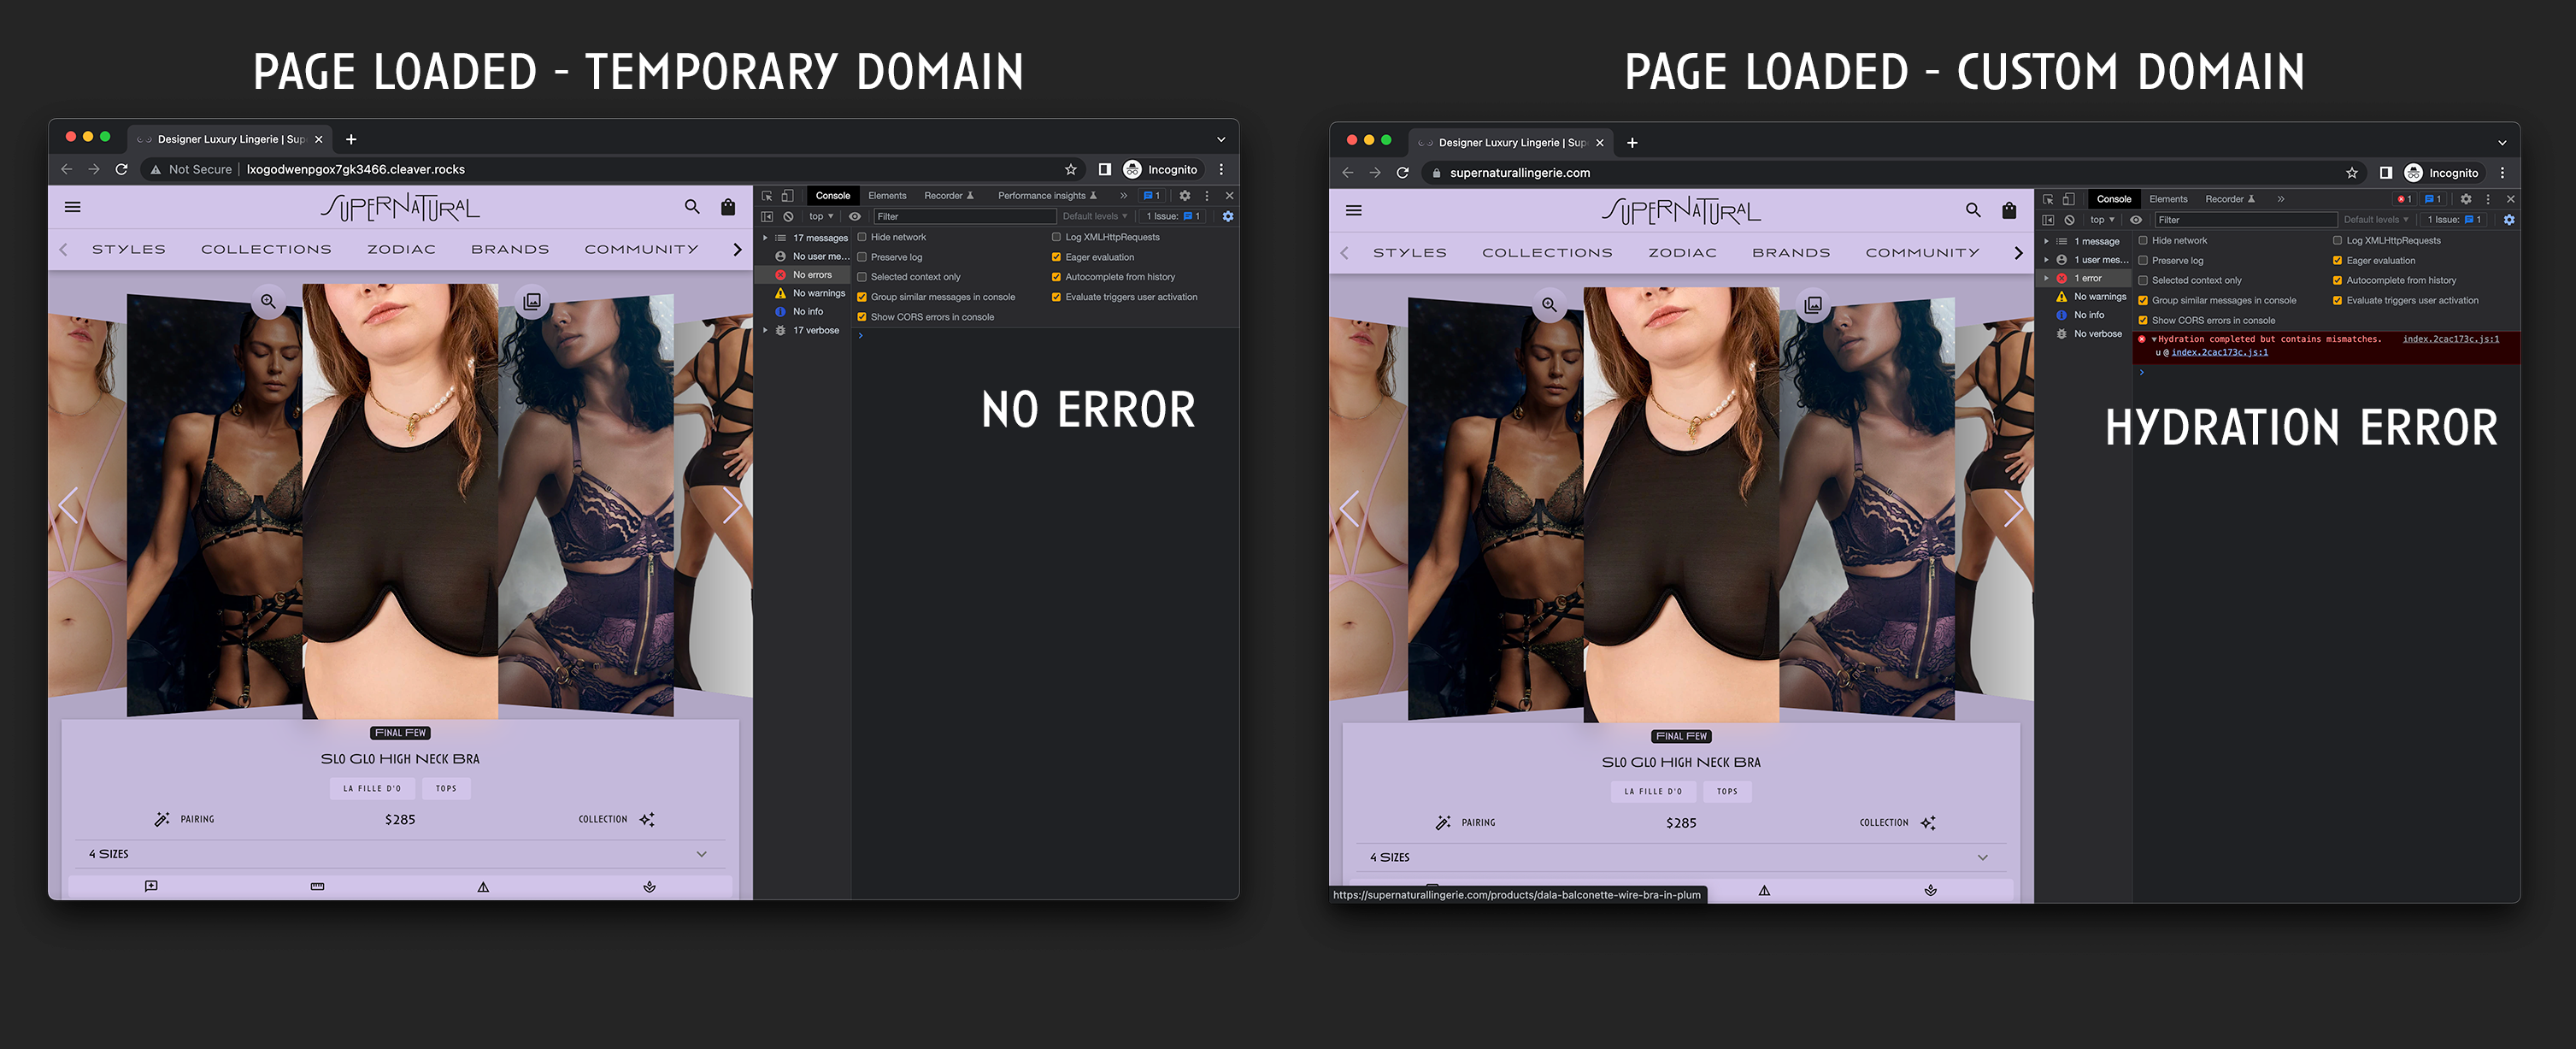This screenshot has width=2576, height=1049.
Task: Click site search magnifier on right page
Action: pos(1972,210)
